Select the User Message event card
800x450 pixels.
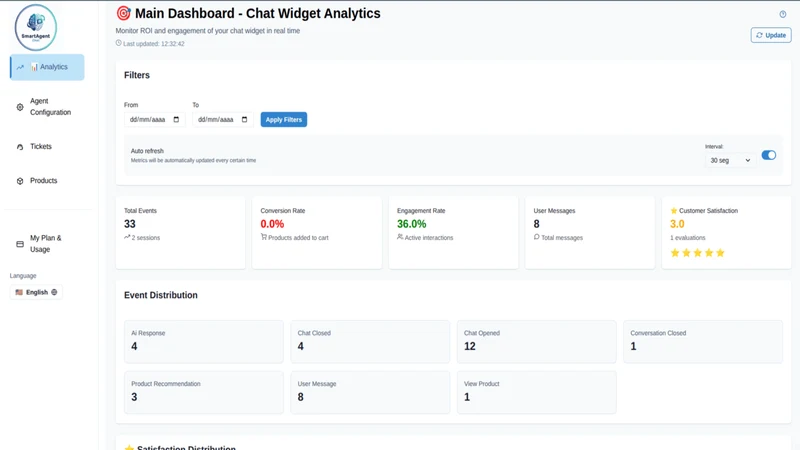click(370, 392)
